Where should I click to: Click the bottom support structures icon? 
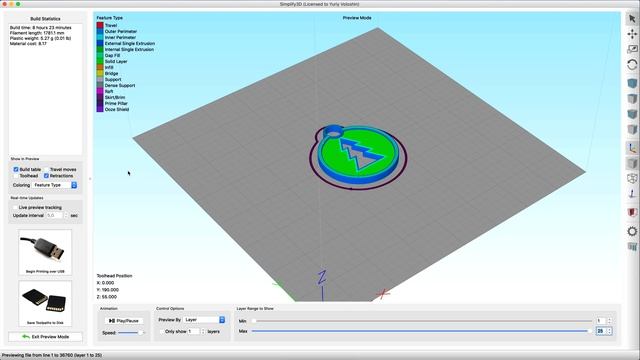click(632, 246)
